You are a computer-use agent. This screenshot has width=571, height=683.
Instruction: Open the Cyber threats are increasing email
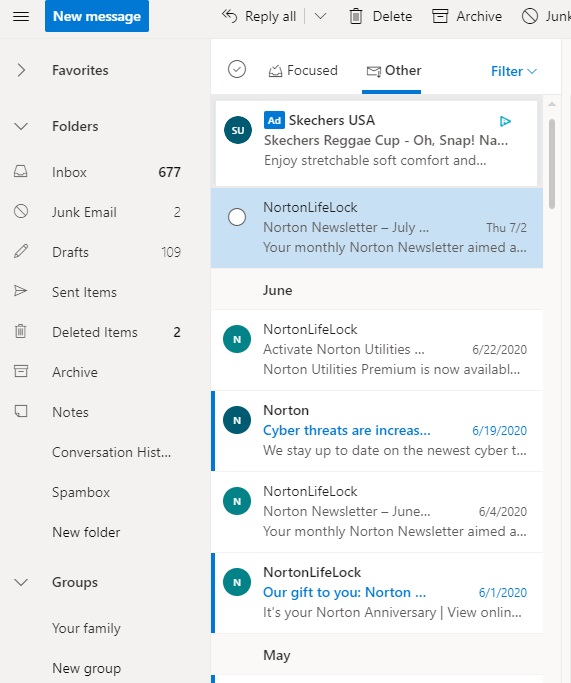point(377,431)
